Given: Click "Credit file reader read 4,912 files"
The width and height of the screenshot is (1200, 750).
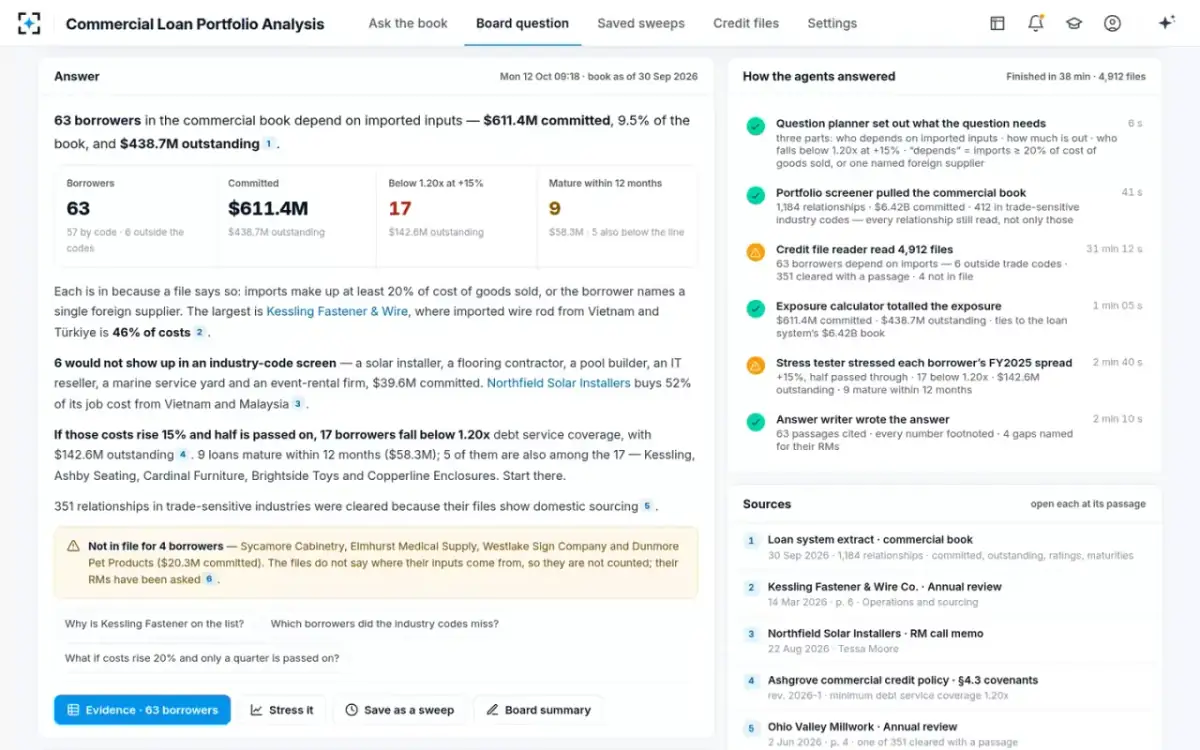Looking at the screenshot, I should 864,250.
